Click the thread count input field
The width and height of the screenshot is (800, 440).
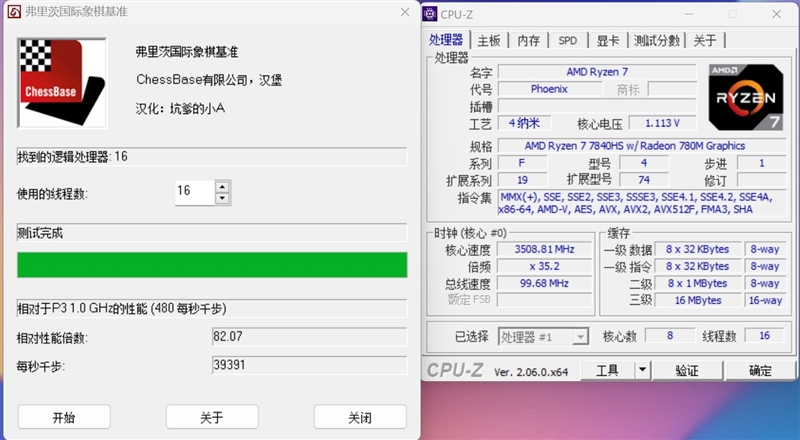(193, 192)
